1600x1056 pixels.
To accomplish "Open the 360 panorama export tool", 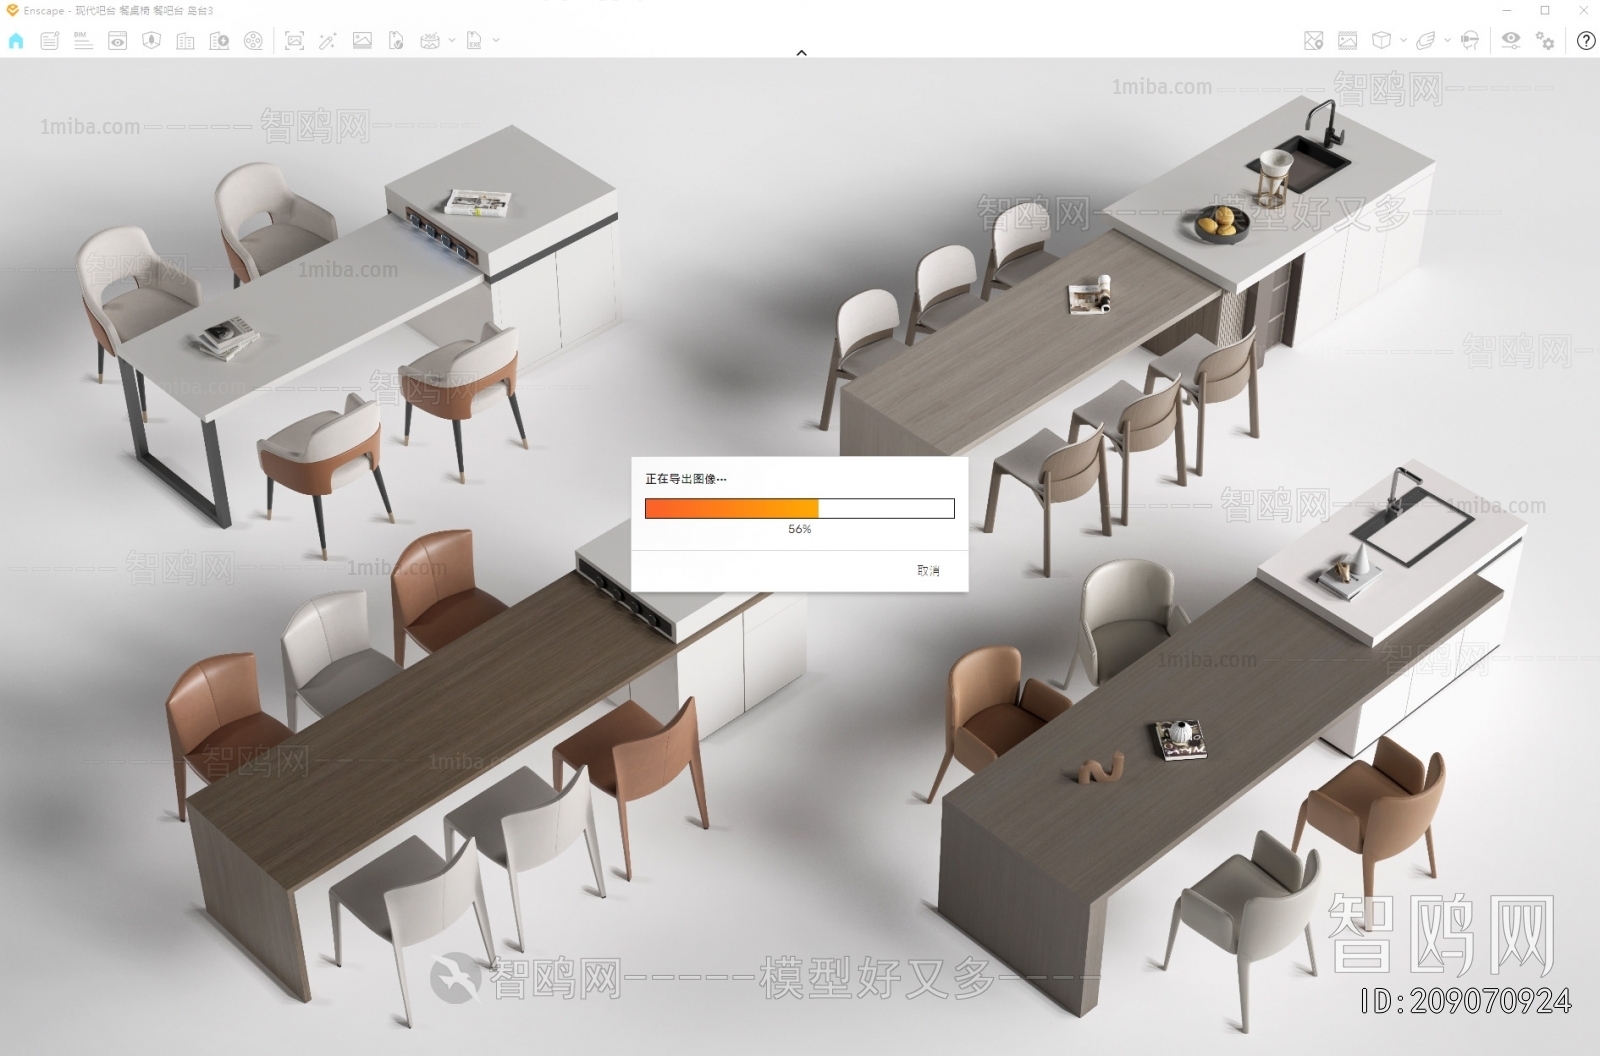I will click(x=429, y=42).
